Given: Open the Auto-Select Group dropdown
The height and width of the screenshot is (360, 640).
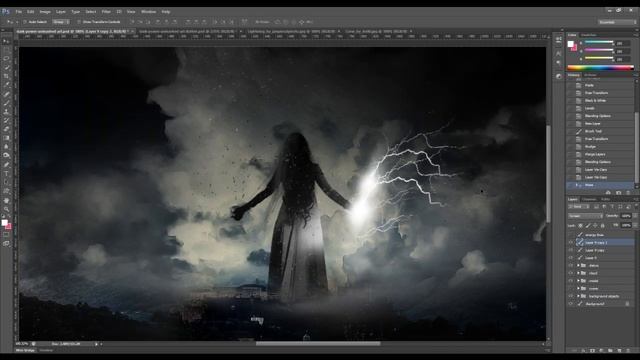Looking at the screenshot, I should [61, 22].
